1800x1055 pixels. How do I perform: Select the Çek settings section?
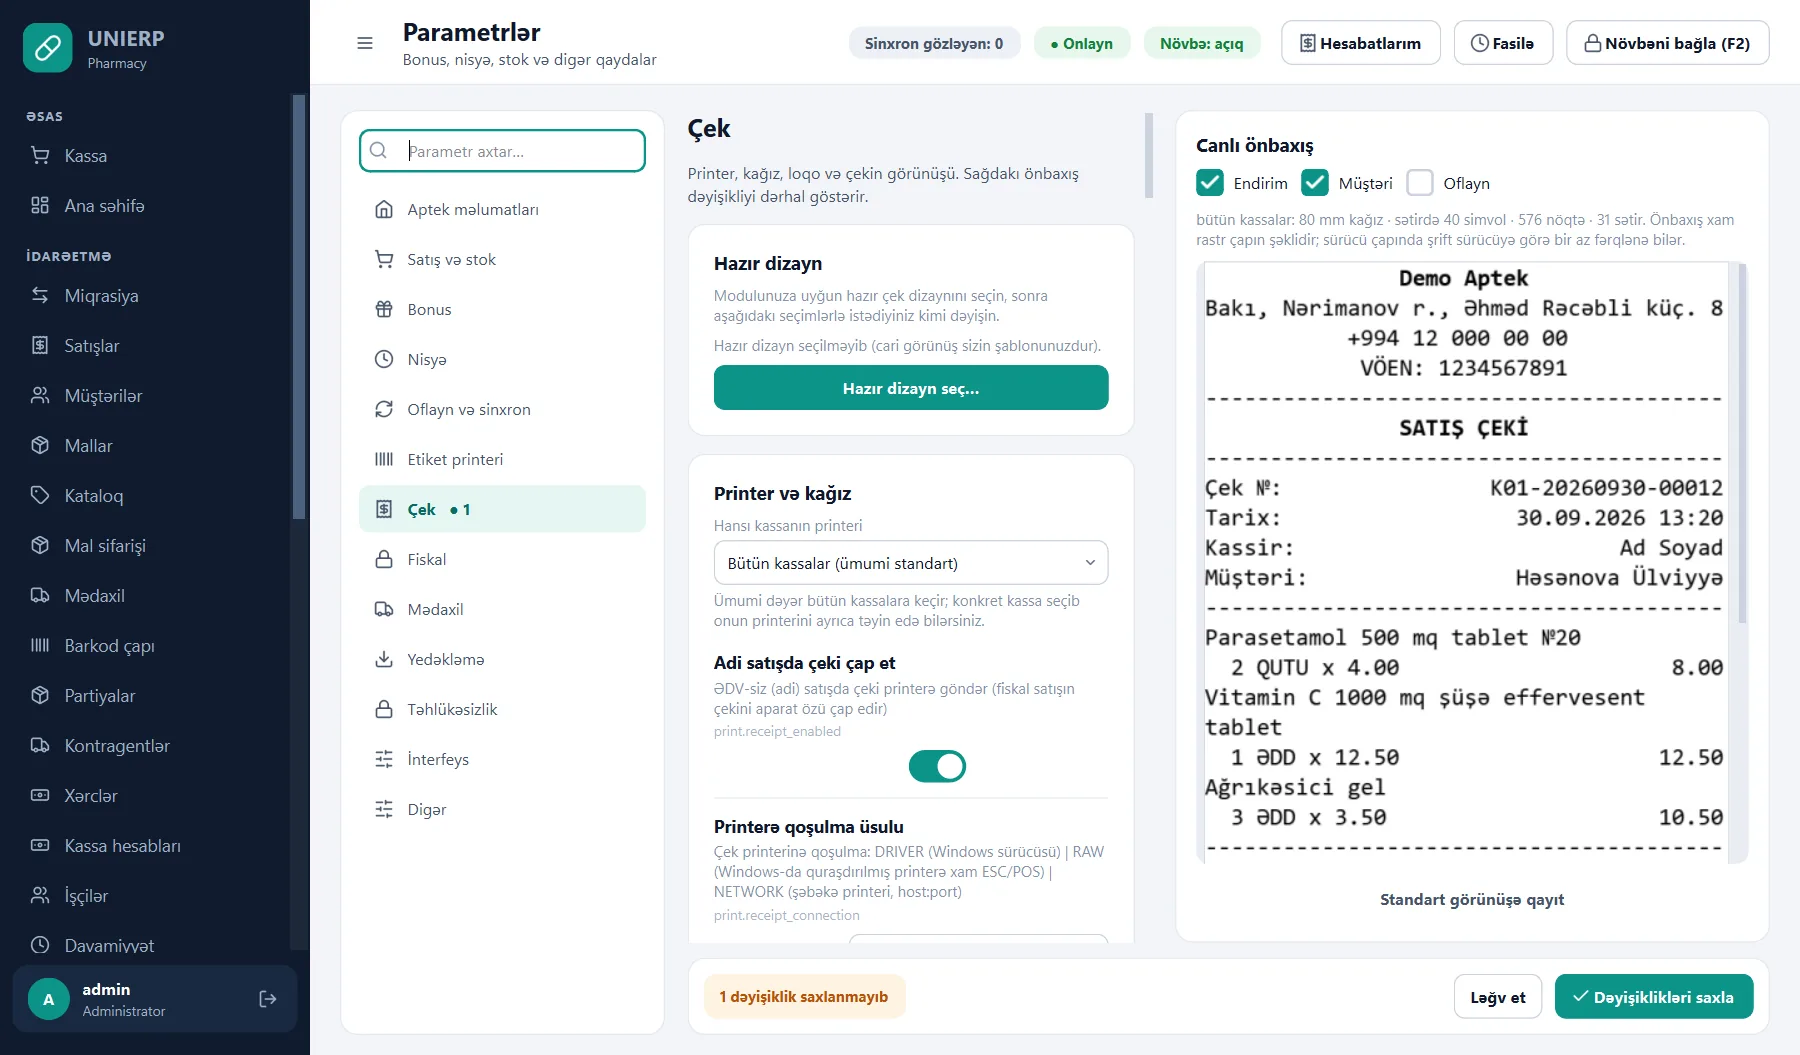[502, 510]
